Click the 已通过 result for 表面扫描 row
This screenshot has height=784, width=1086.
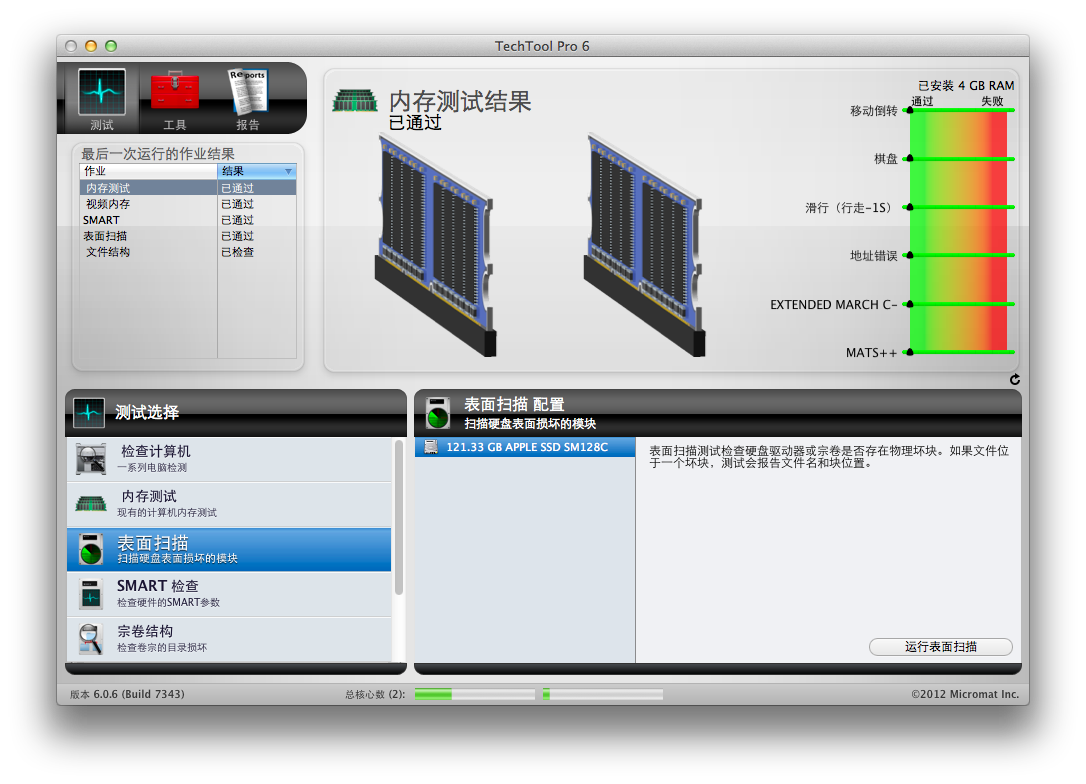[238, 236]
